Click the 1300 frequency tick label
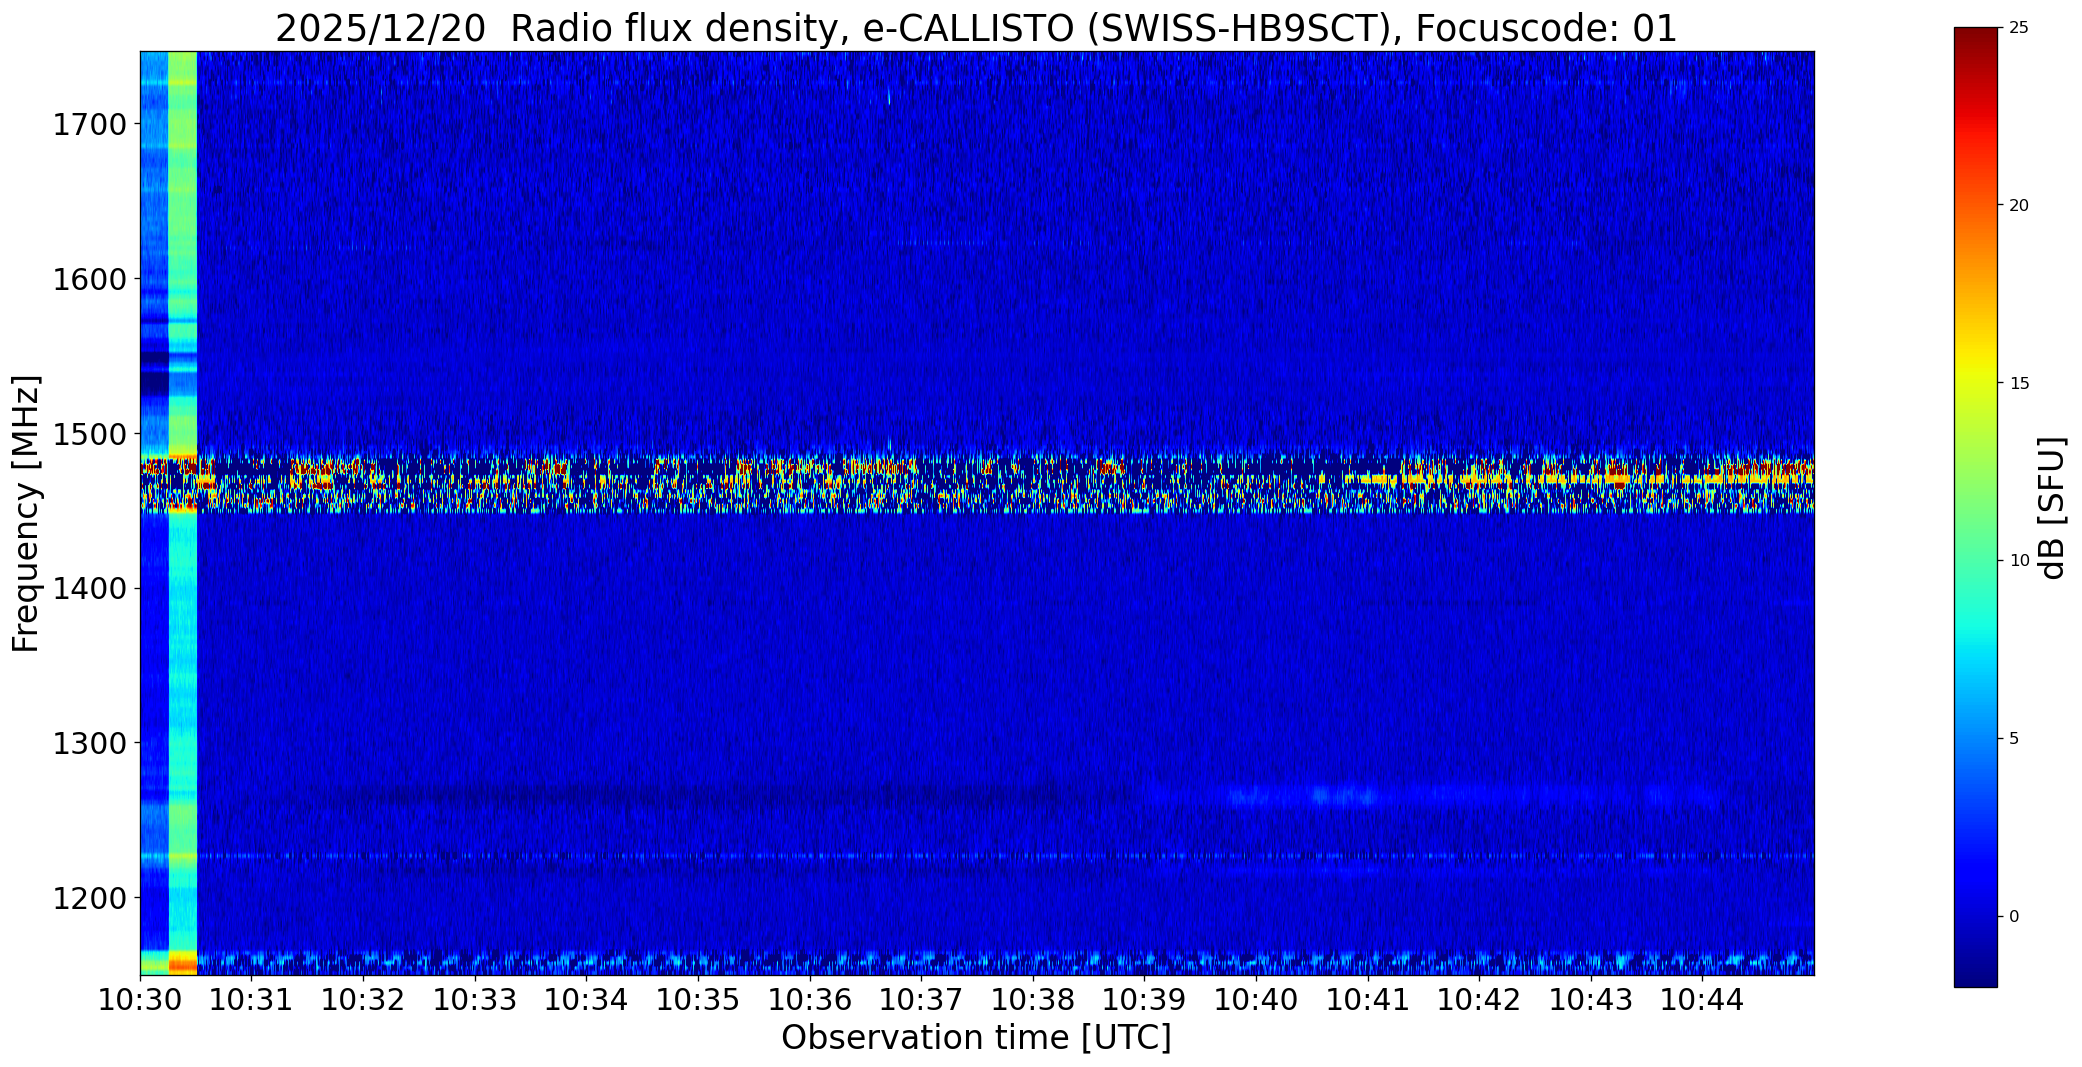 (89, 743)
